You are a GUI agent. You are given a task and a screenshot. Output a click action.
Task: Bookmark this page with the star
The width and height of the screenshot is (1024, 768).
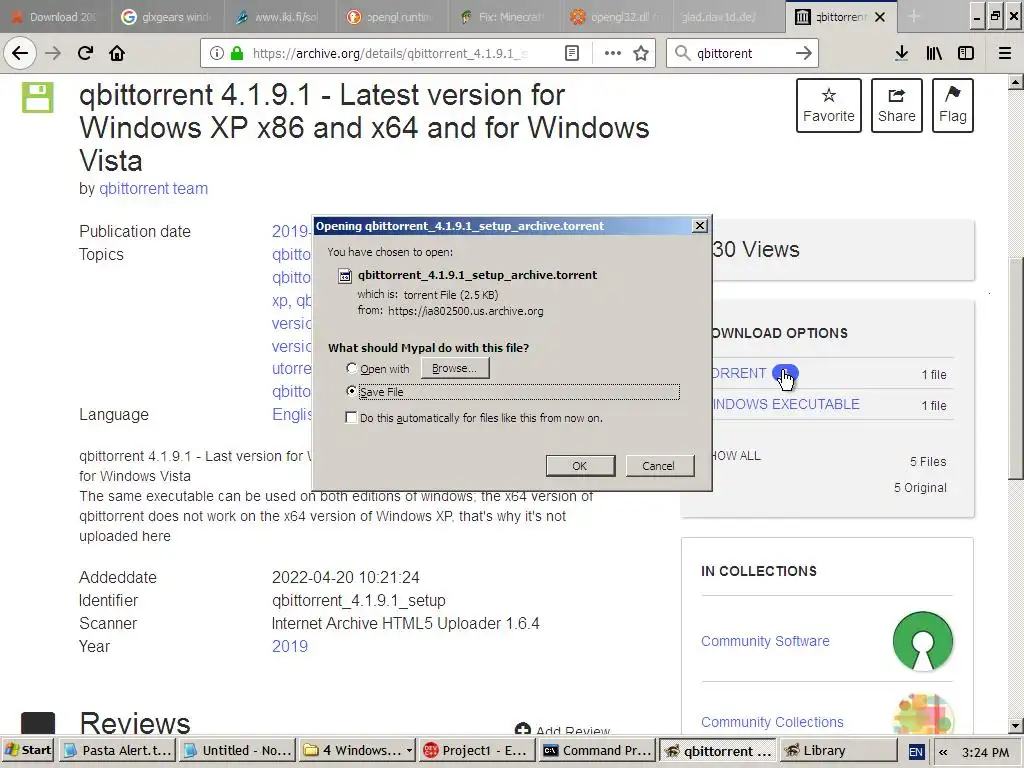click(641, 53)
